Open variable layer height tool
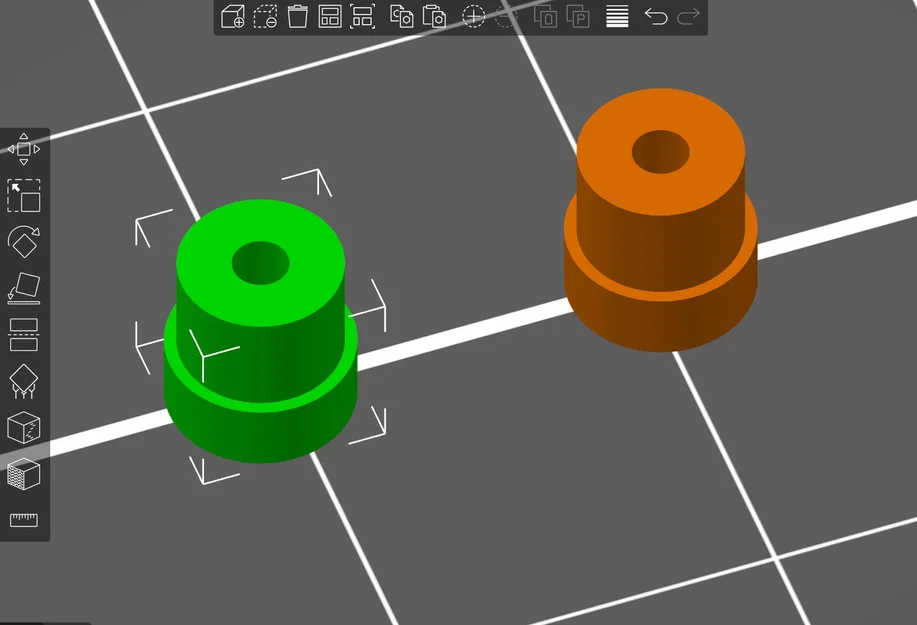This screenshot has height=625, width=917. click(617, 16)
